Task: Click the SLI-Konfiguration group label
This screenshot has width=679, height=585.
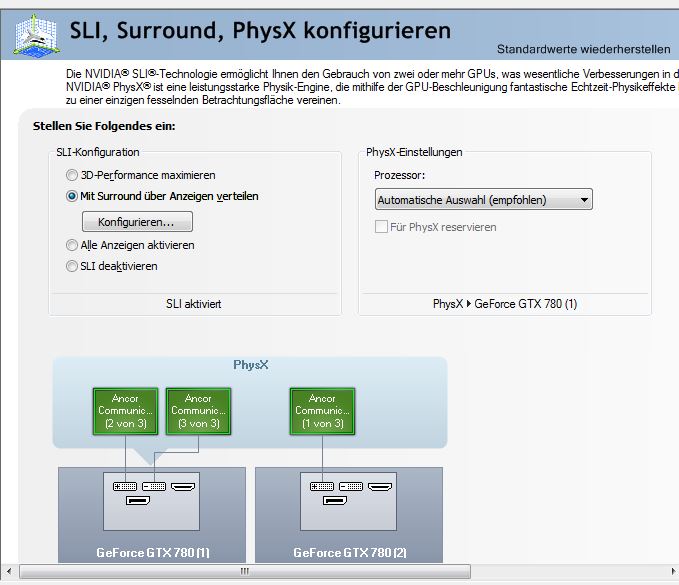Action: [98, 152]
